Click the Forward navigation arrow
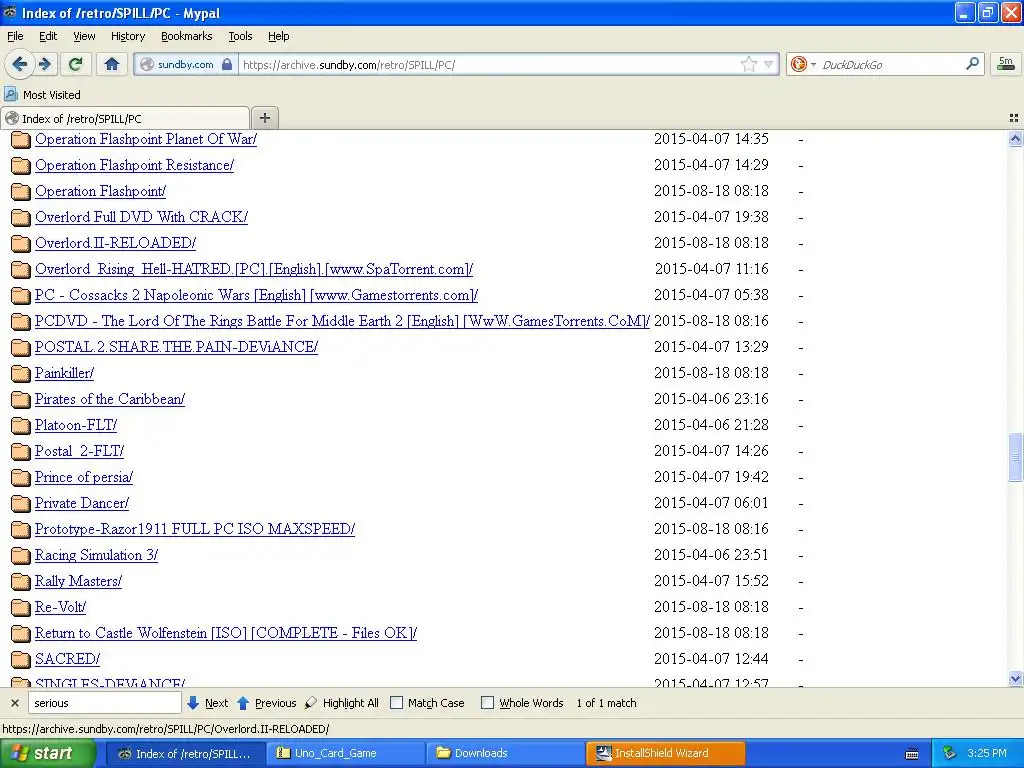Image resolution: width=1024 pixels, height=768 pixels. (44, 64)
